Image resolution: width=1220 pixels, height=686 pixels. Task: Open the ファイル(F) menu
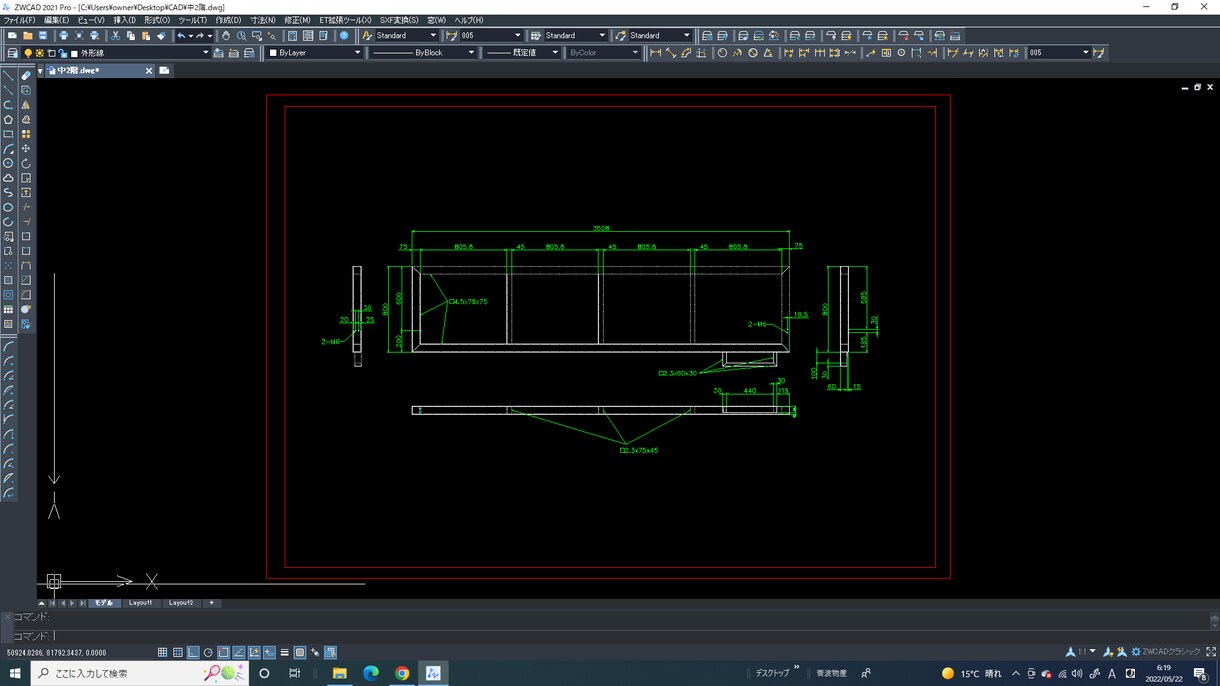tap(19, 20)
